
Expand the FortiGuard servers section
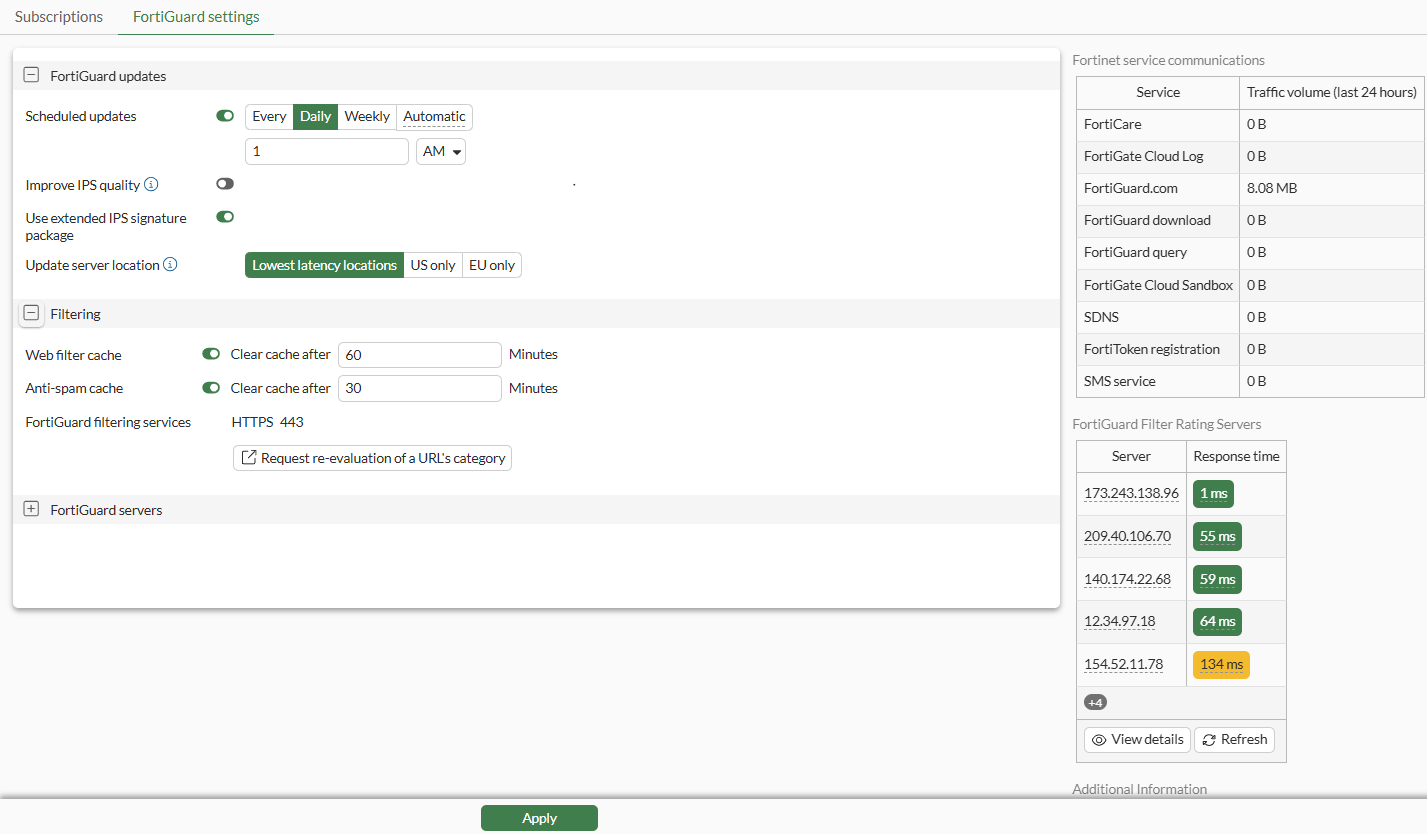click(x=31, y=509)
